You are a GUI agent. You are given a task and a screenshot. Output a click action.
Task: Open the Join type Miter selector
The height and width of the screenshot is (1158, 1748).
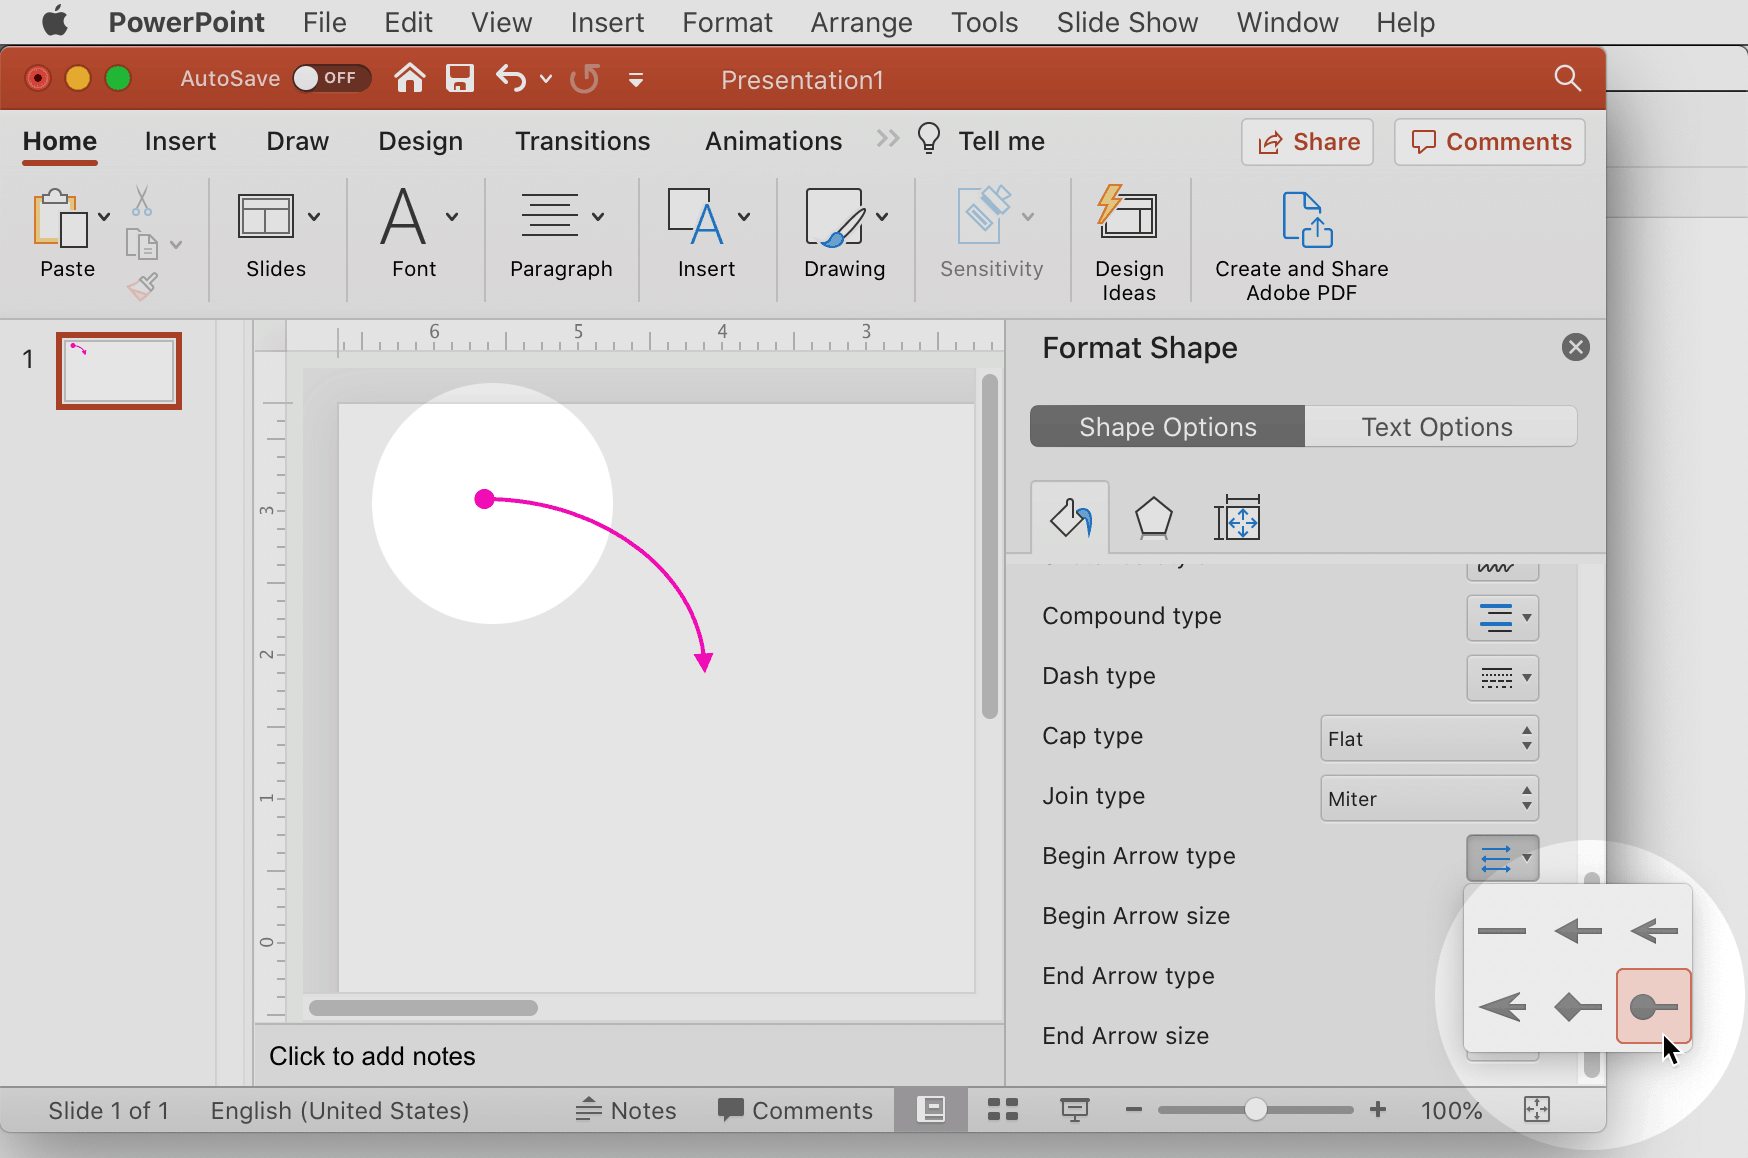(1429, 798)
